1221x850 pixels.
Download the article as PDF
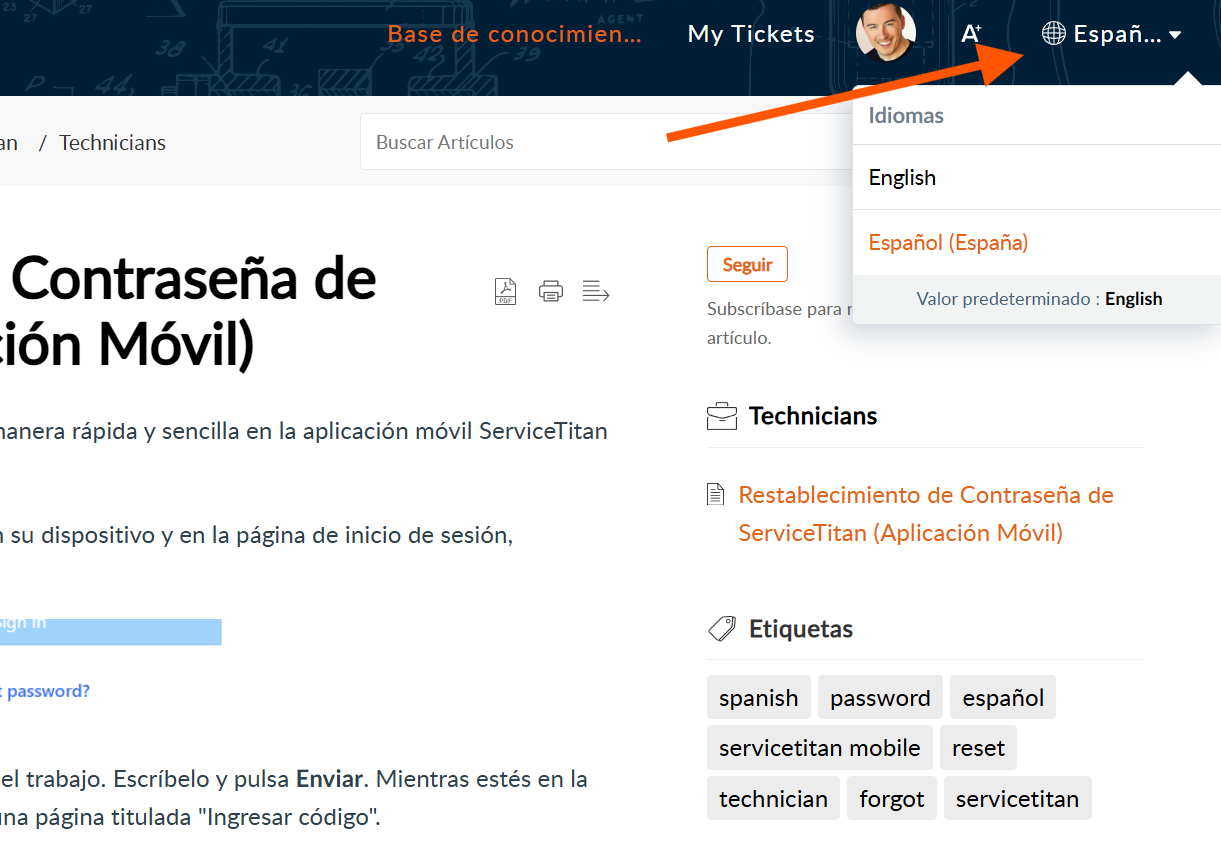506,291
